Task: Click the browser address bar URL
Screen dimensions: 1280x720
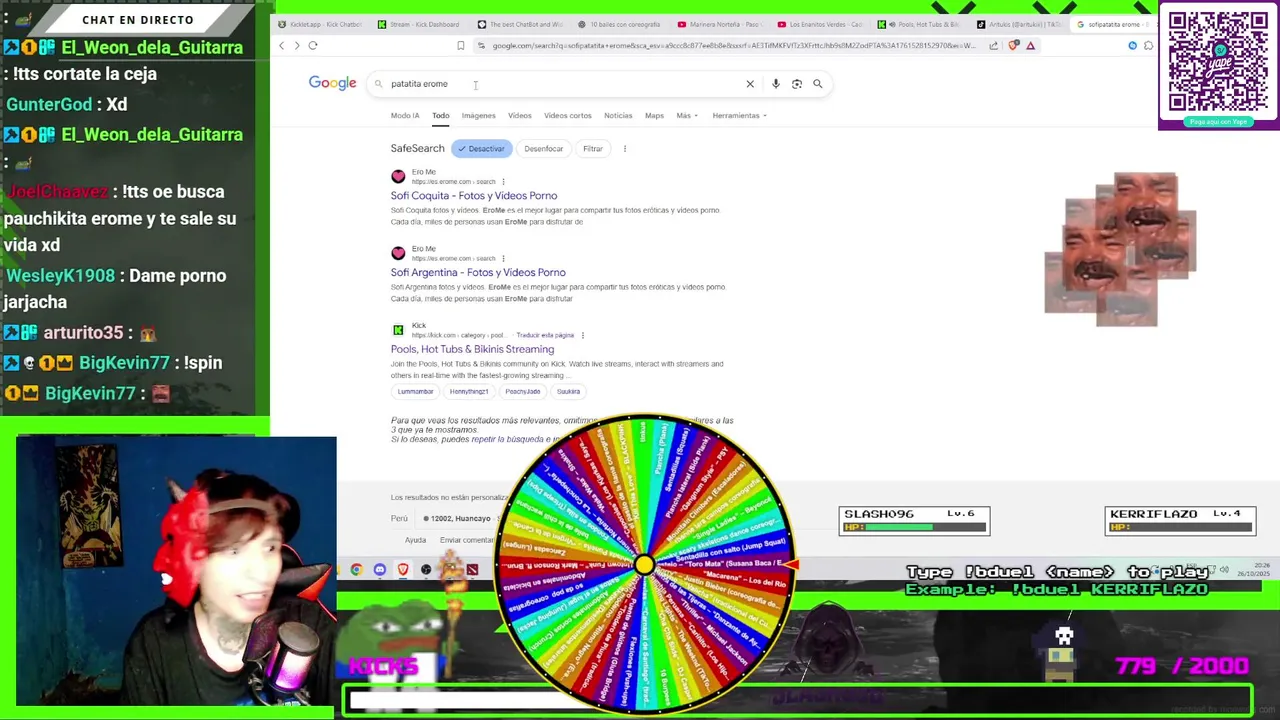Action: point(733,45)
